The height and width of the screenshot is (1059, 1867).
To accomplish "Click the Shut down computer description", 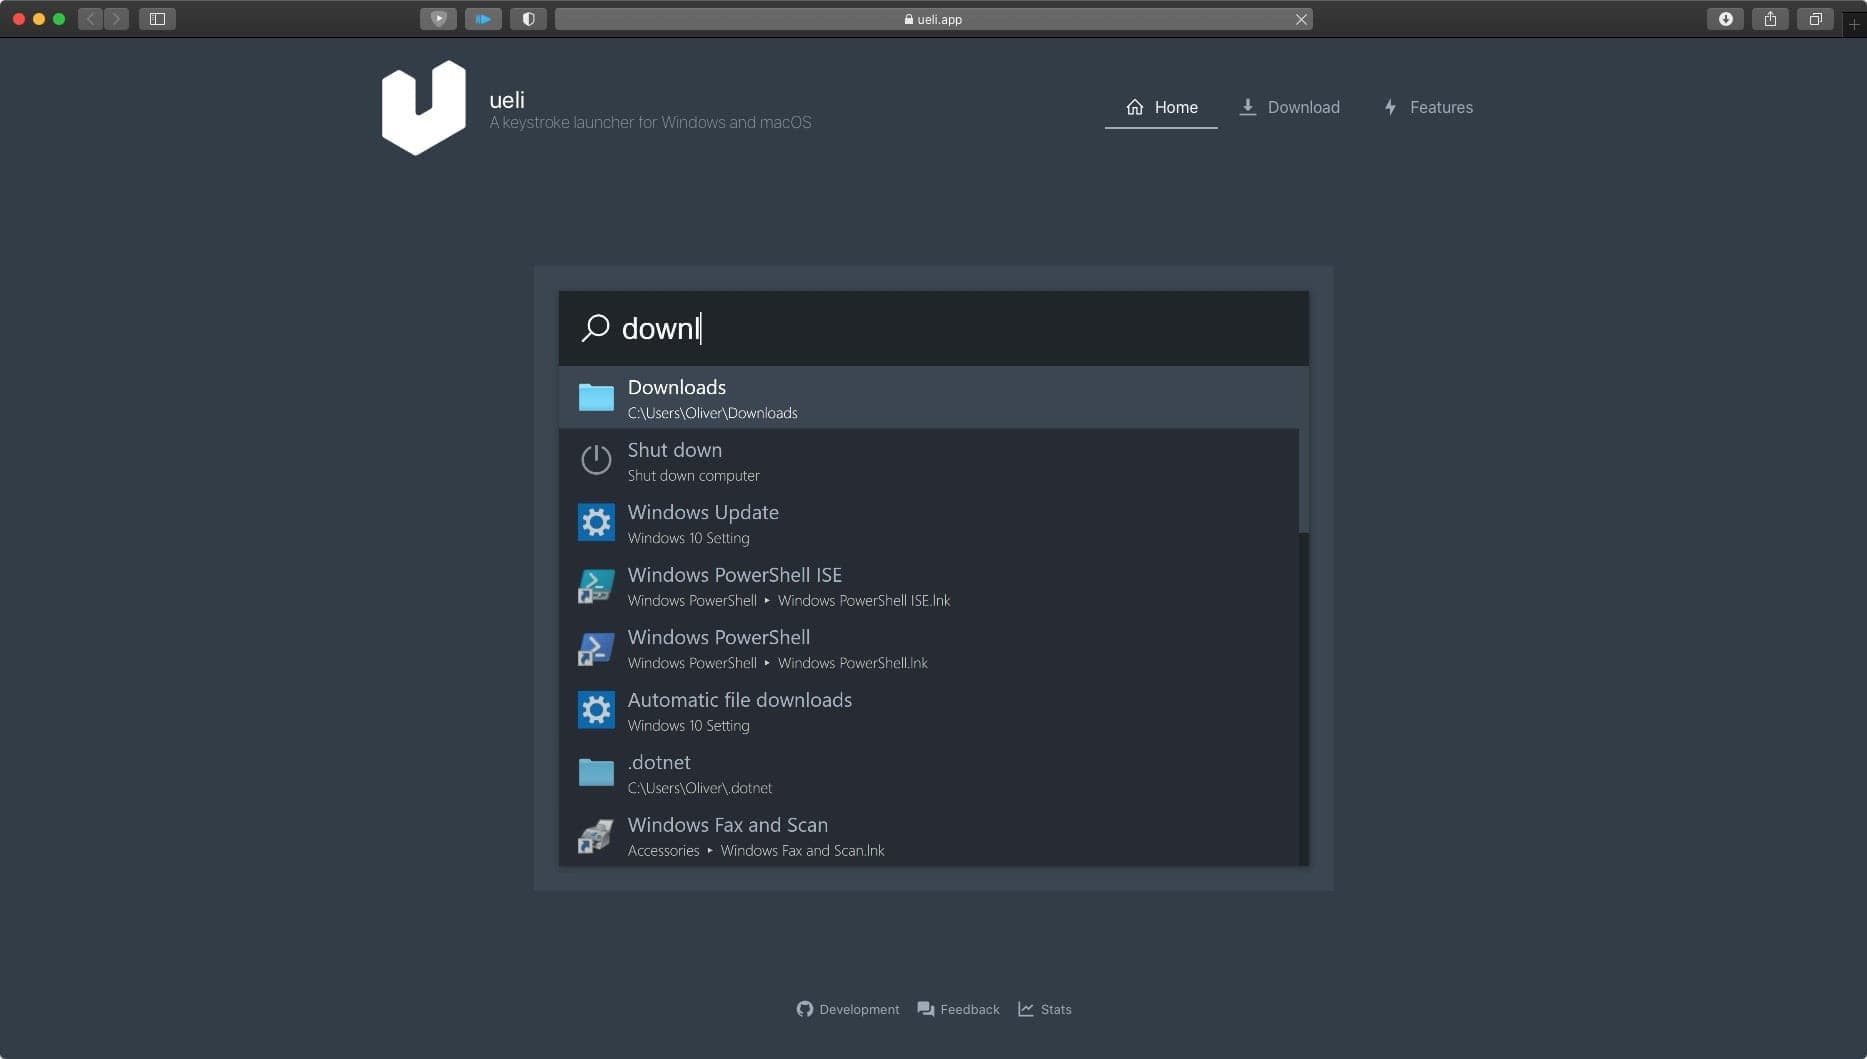I will pyautogui.click(x=693, y=476).
